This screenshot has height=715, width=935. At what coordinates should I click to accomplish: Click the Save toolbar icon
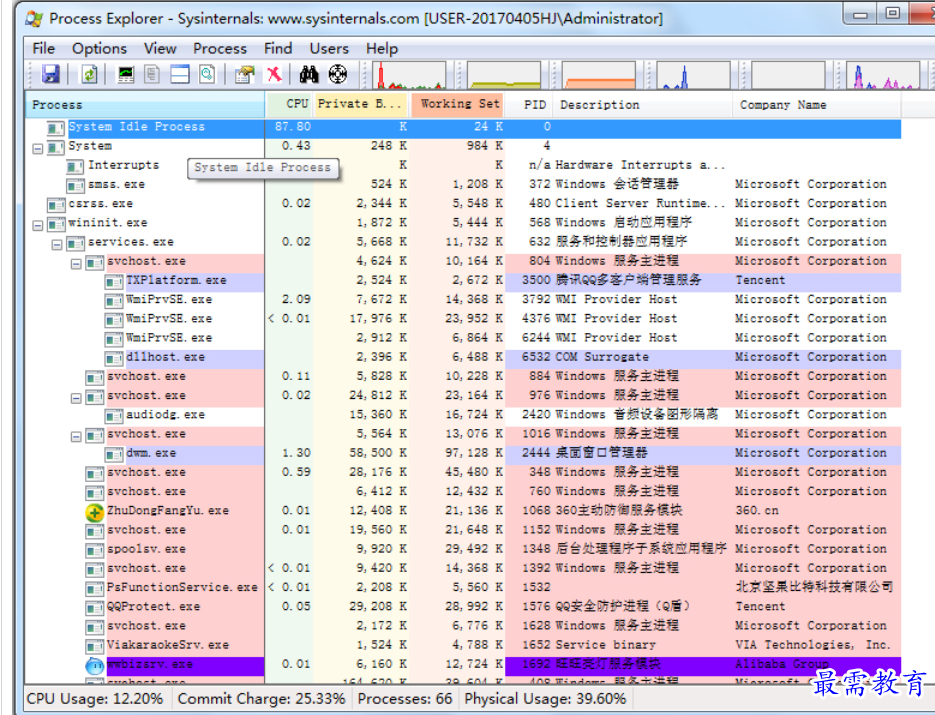pyautogui.click(x=51, y=75)
